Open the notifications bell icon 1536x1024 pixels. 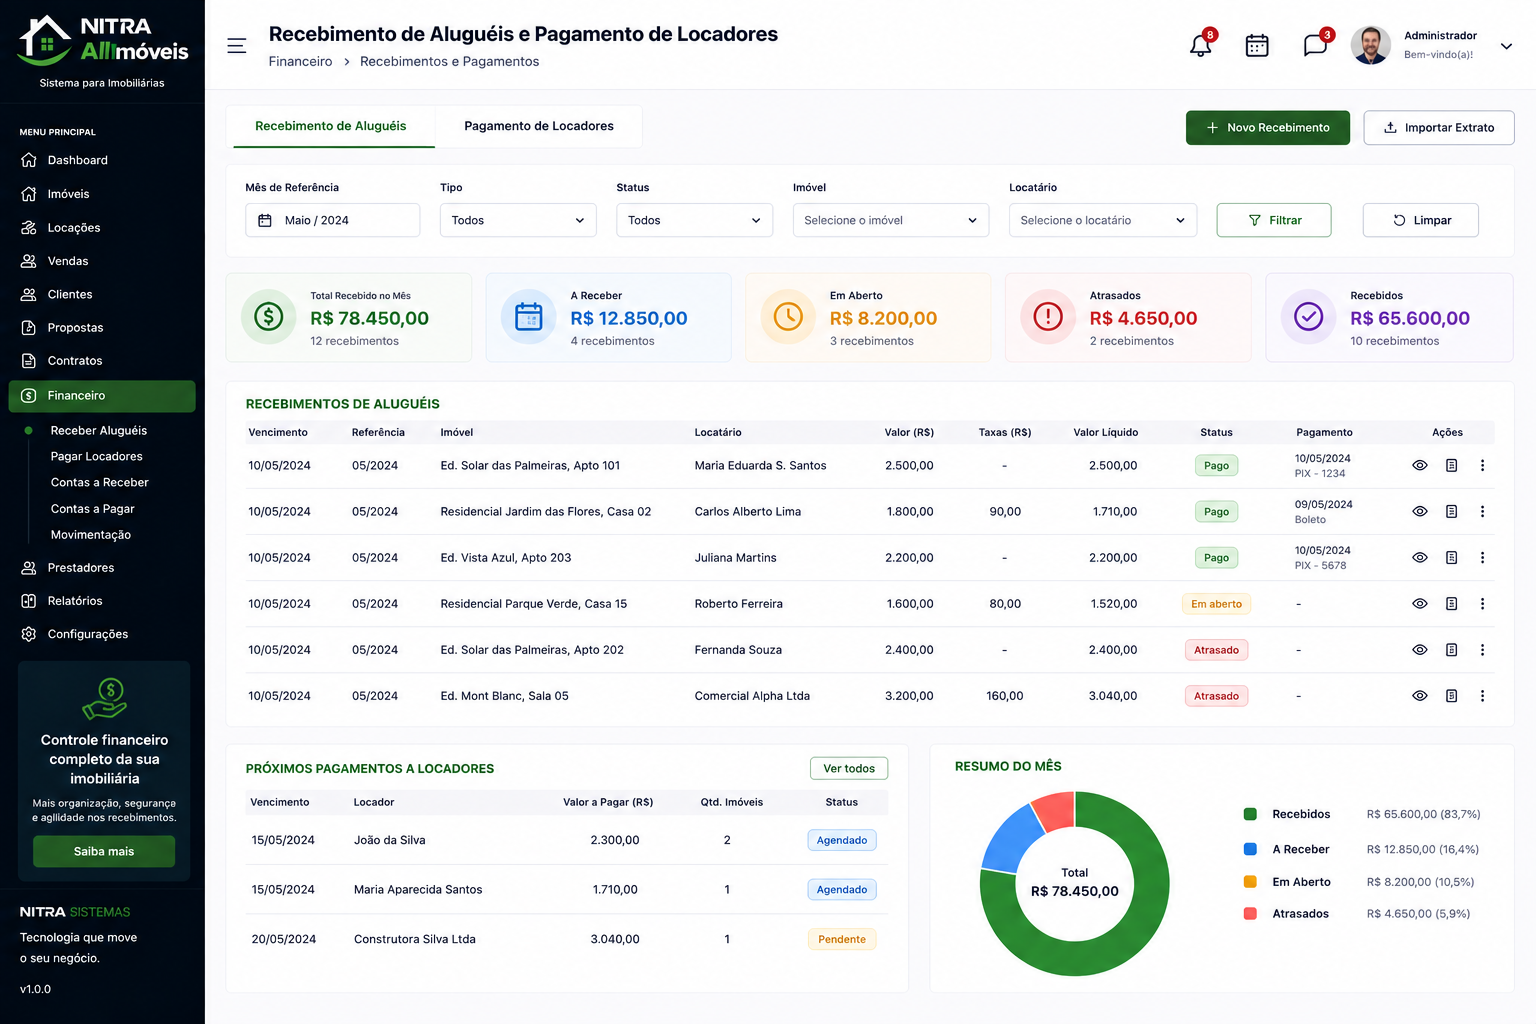[1201, 46]
